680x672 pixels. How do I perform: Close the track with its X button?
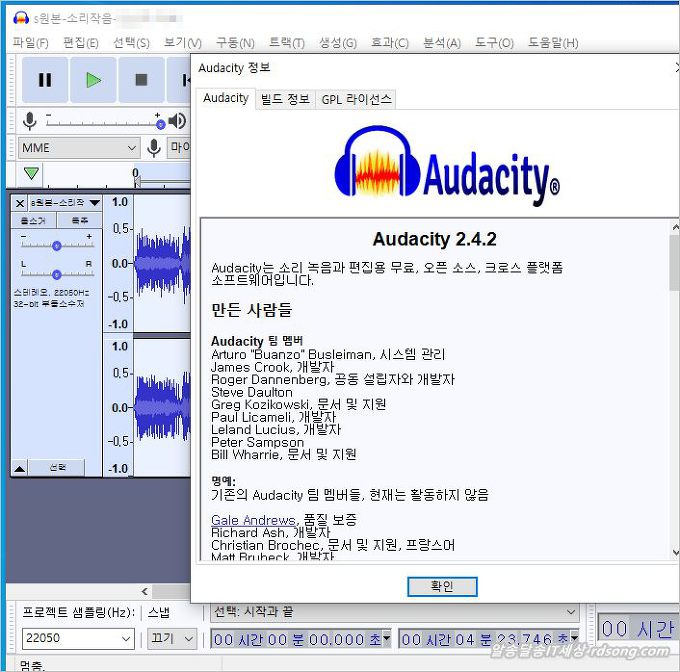pyautogui.click(x=20, y=203)
